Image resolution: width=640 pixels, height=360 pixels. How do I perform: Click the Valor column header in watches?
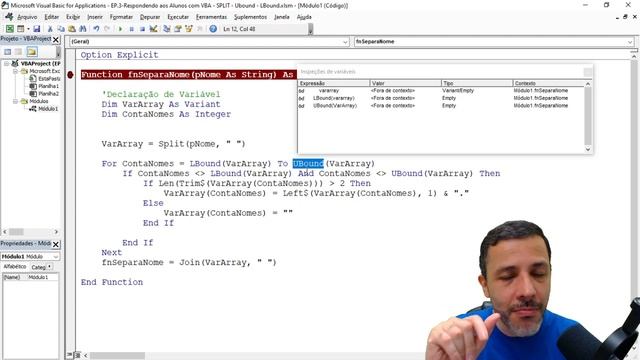click(406, 83)
